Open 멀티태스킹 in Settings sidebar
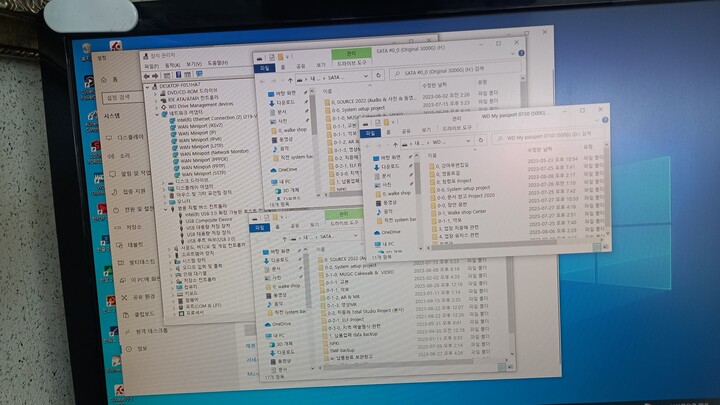 pyautogui.click(x=136, y=262)
